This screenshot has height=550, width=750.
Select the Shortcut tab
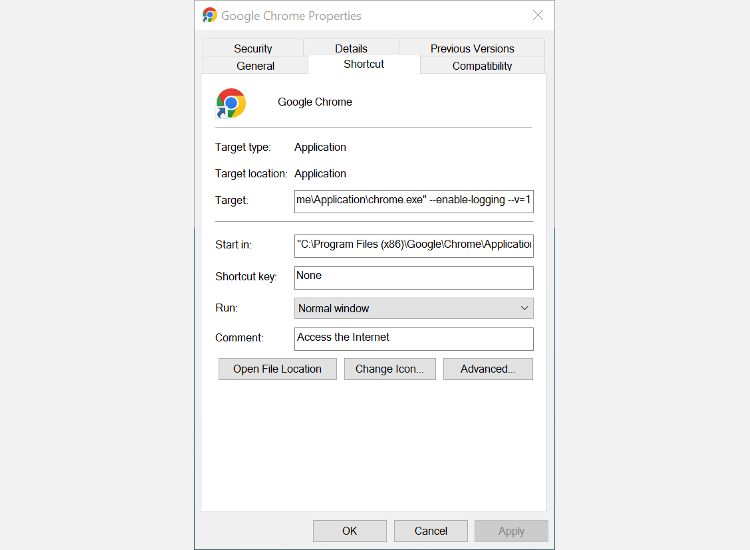click(364, 64)
